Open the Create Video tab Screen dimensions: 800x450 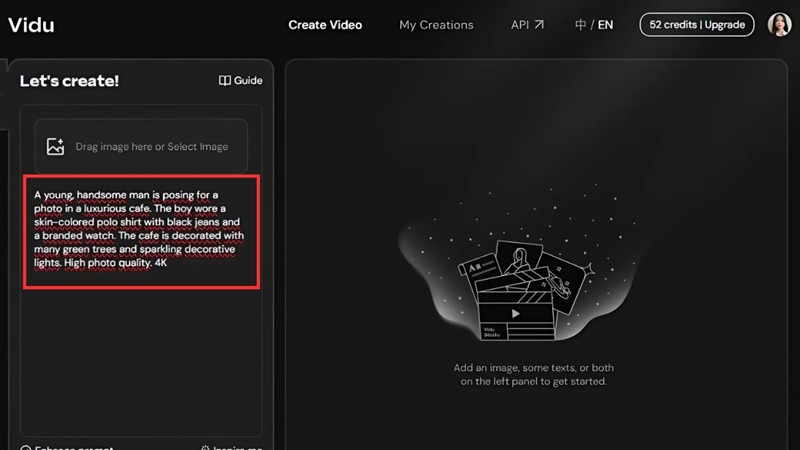tap(325, 25)
